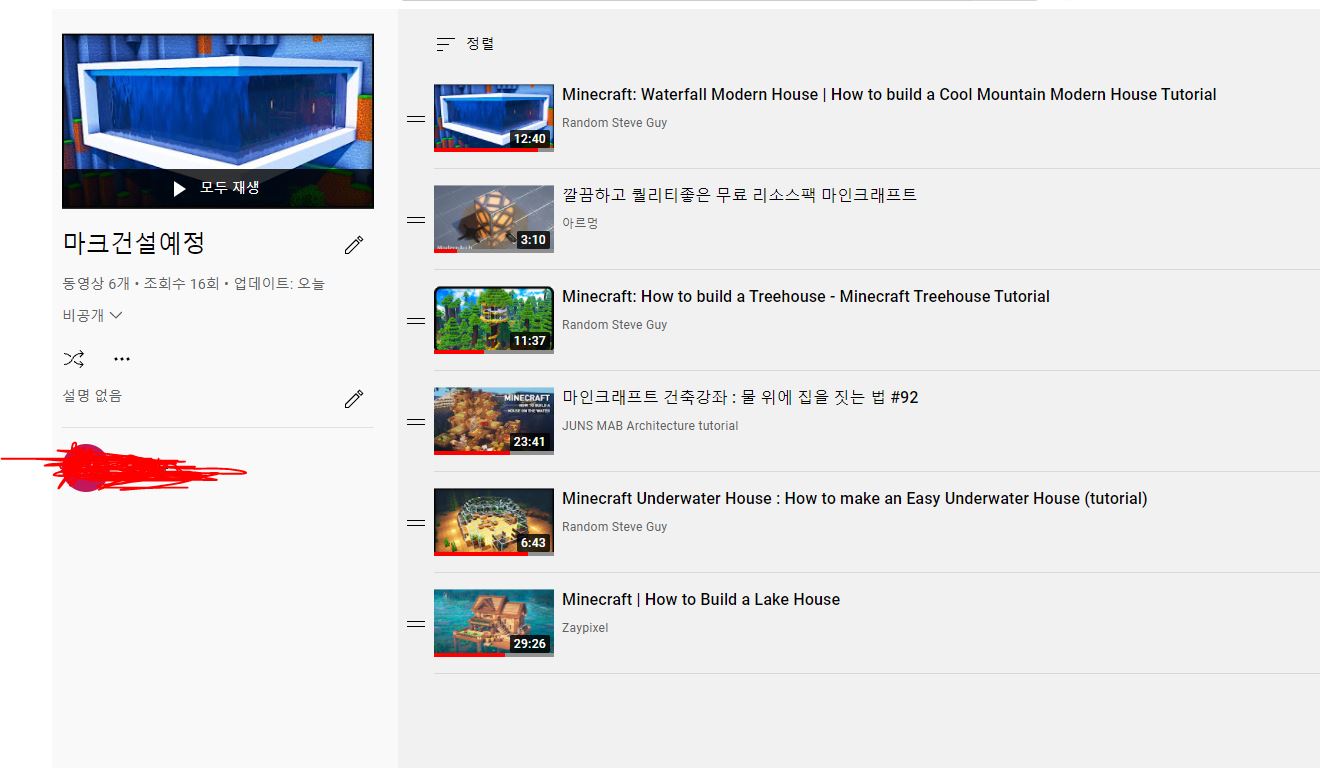The height and width of the screenshot is (768, 1320).
Task: Click the pencil icon beside the description
Action: point(354,399)
